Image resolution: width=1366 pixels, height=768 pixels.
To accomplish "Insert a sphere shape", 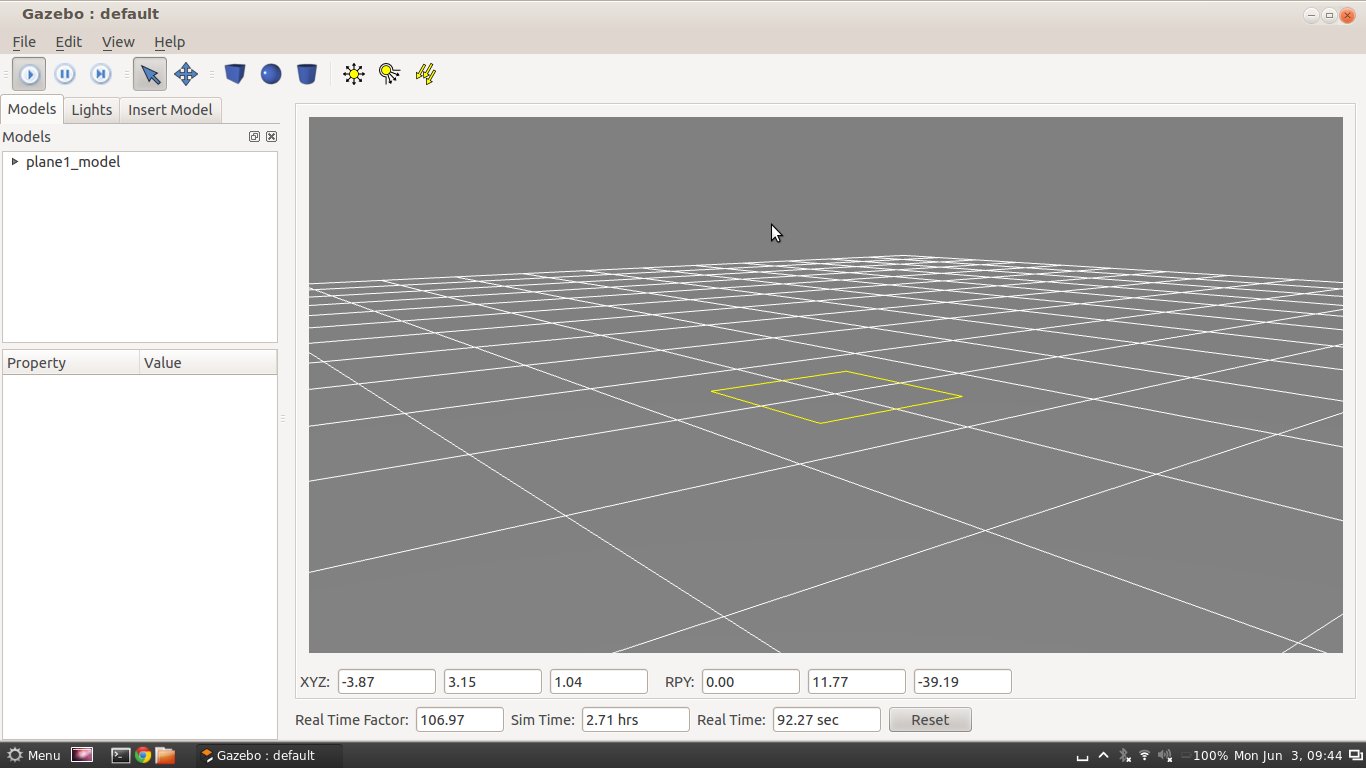I will point(271,74).
